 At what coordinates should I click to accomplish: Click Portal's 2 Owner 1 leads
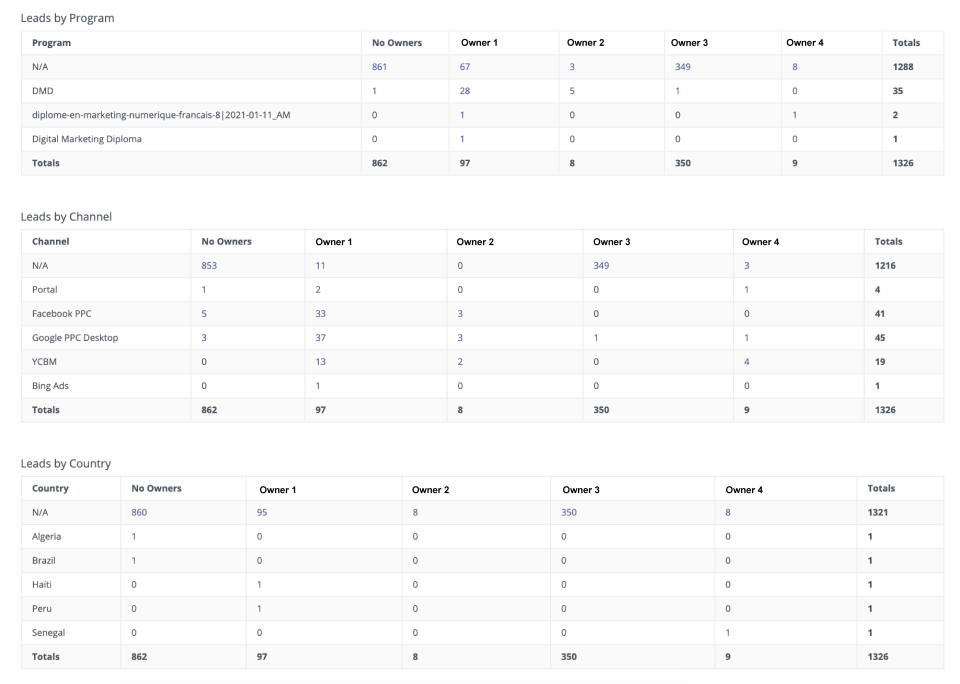[x=318, y=289]
